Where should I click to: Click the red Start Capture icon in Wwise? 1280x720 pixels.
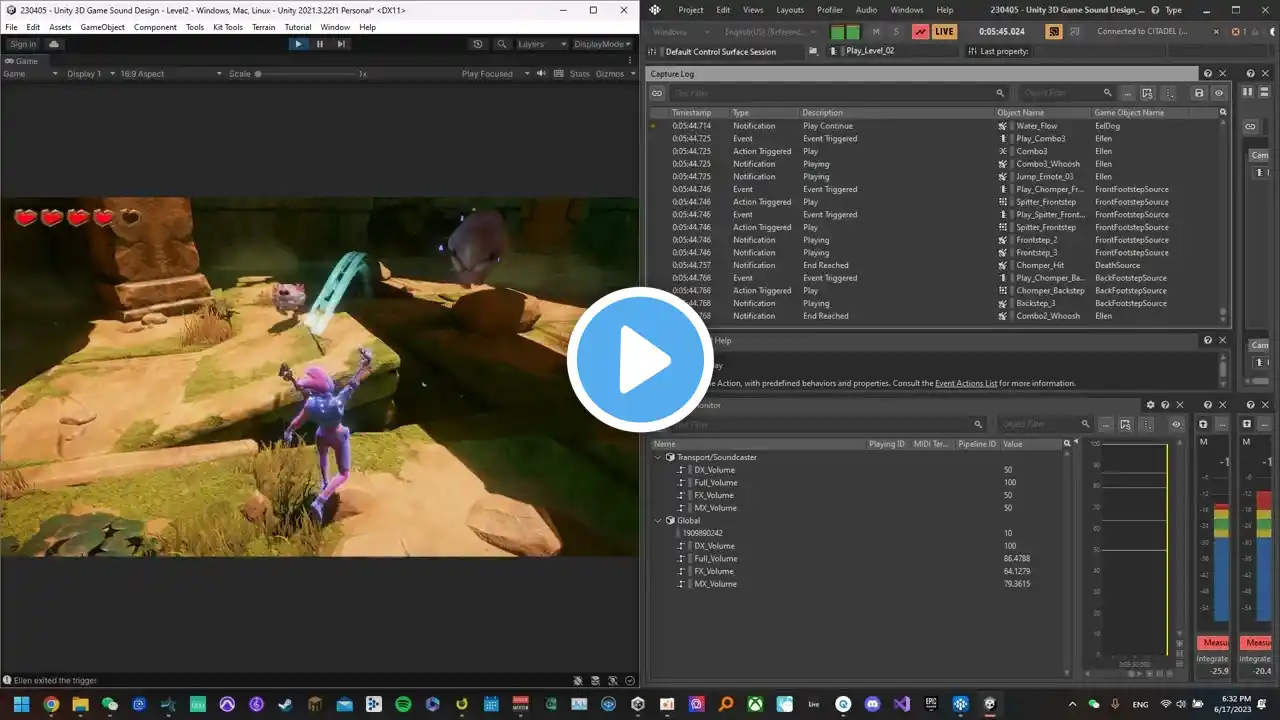[x=920, y=32]
